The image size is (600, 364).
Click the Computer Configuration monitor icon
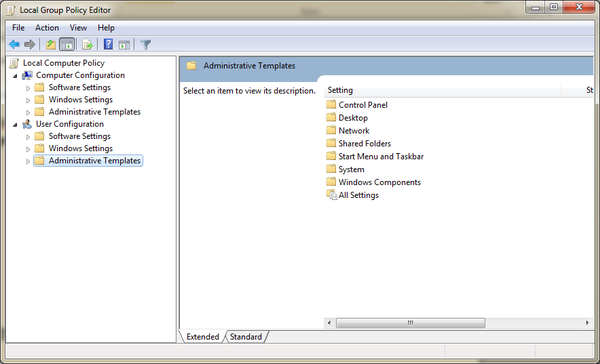(27, 75)
